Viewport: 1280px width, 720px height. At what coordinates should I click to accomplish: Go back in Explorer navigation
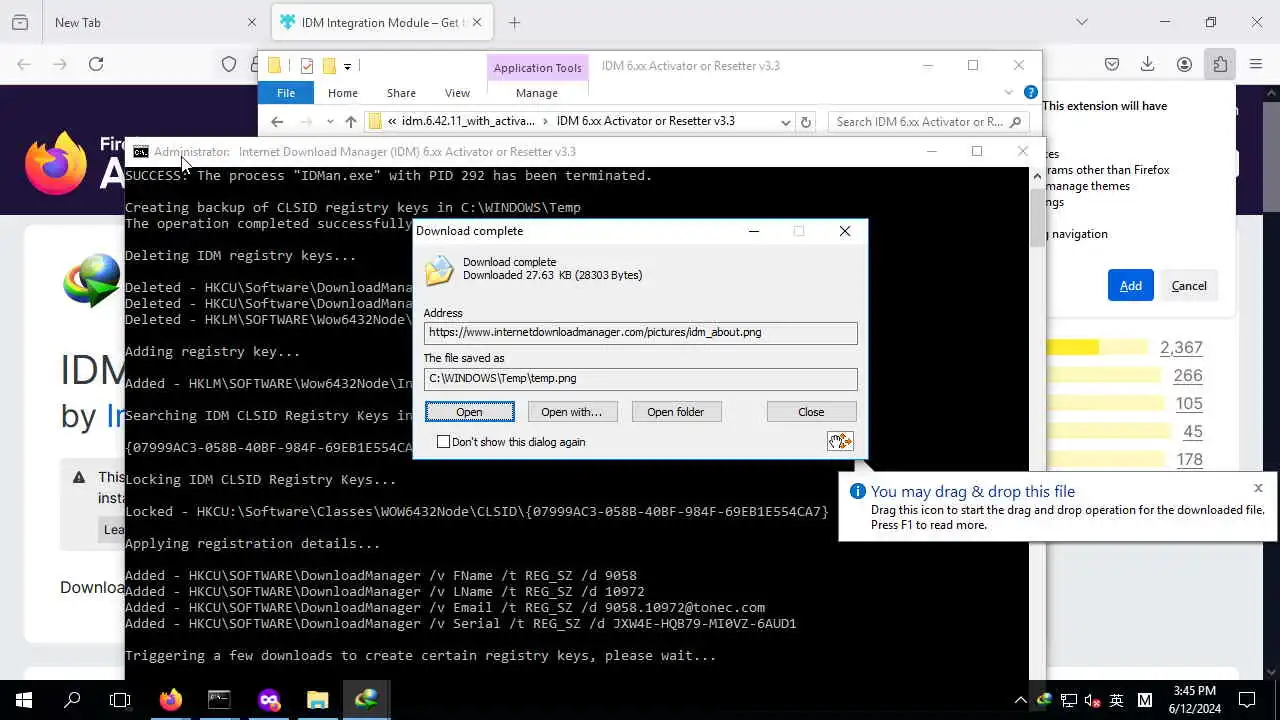(277, 122)
